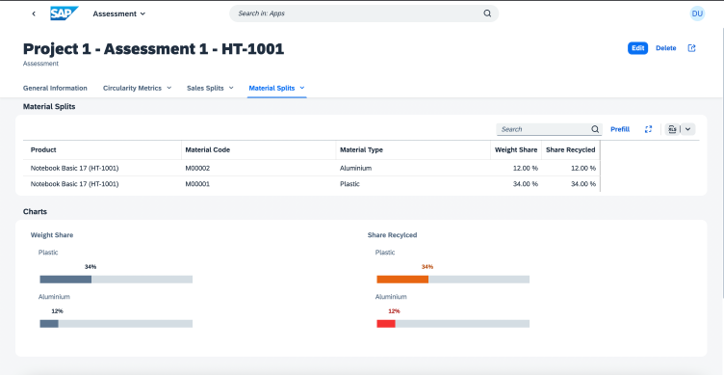Open the DU user avatar menu
This screenshot has width=724, height=375.
(697, 13)
